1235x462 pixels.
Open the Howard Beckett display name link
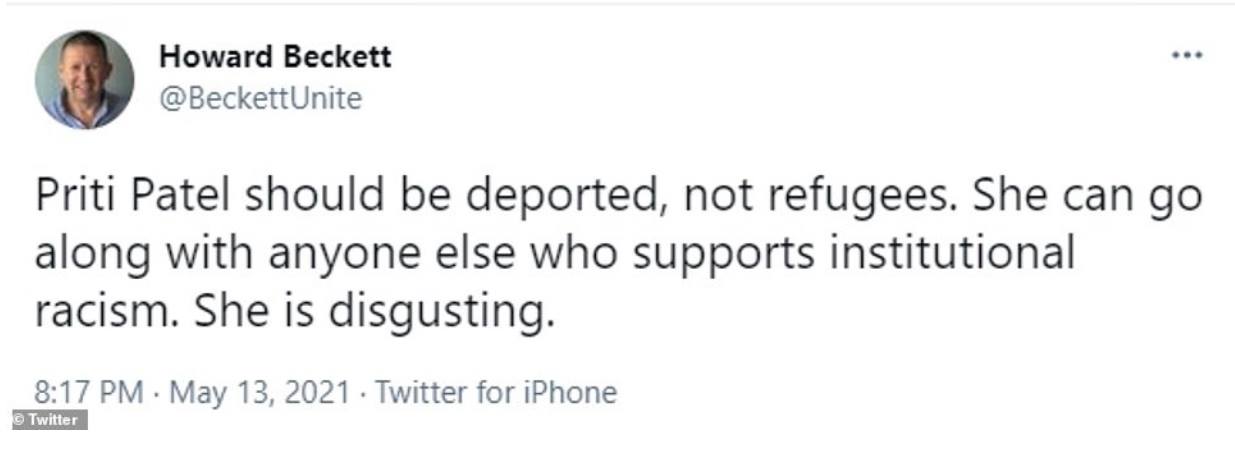[275, 57]
